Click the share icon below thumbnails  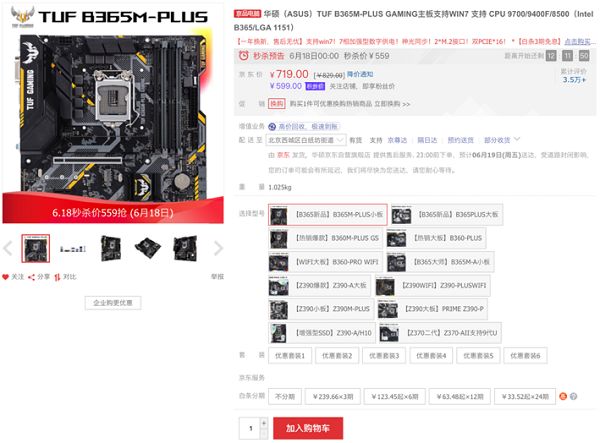point(31,277)
